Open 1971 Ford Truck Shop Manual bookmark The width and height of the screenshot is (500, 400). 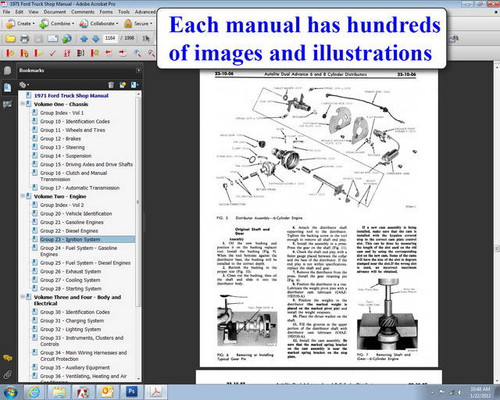(71, 96)
